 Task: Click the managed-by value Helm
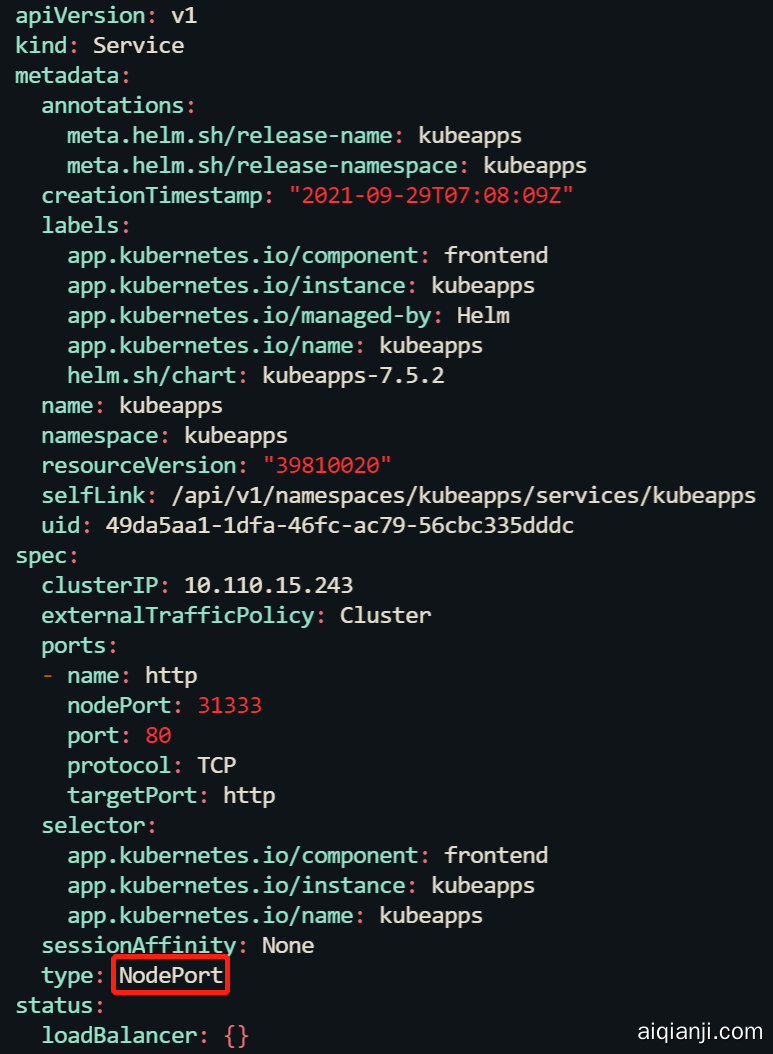483,316
